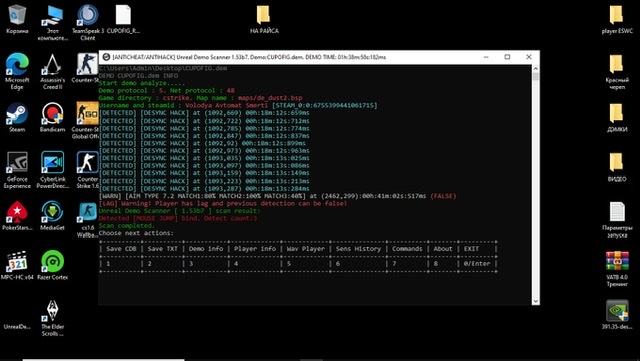Click the Save CDB option in console
This screenshot has width=640, height=361.
click(x=121, y=249)
